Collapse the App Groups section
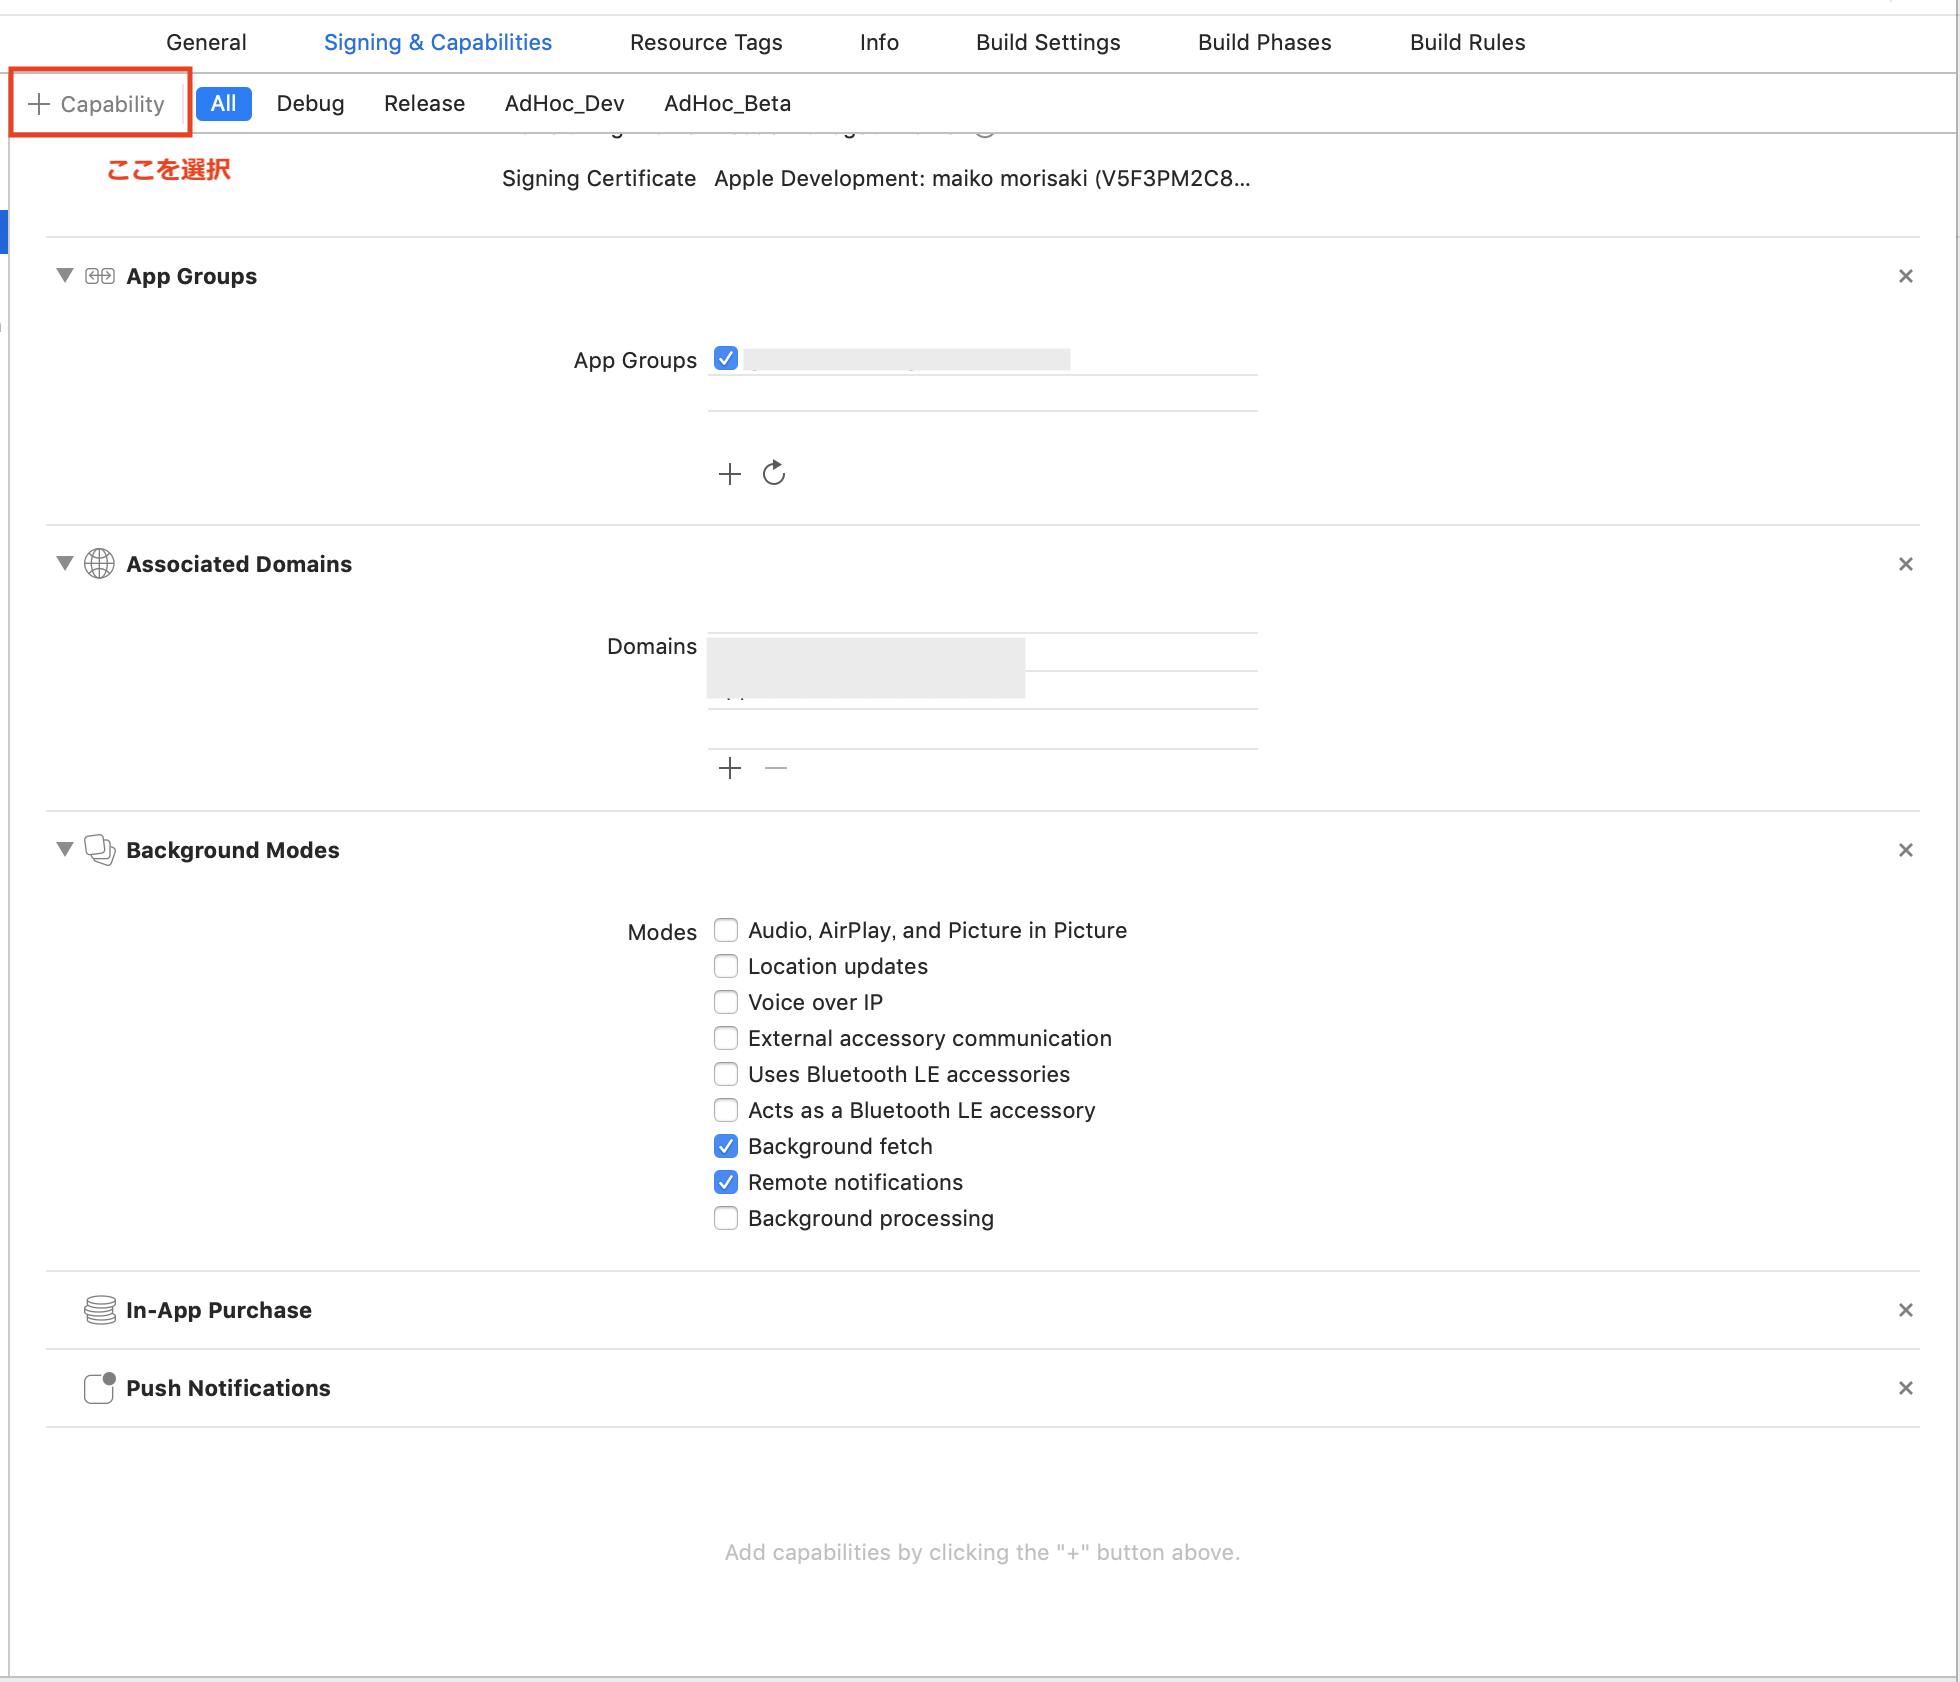This screenshot has height=1682, width=1960. click(x=65, y=276)
